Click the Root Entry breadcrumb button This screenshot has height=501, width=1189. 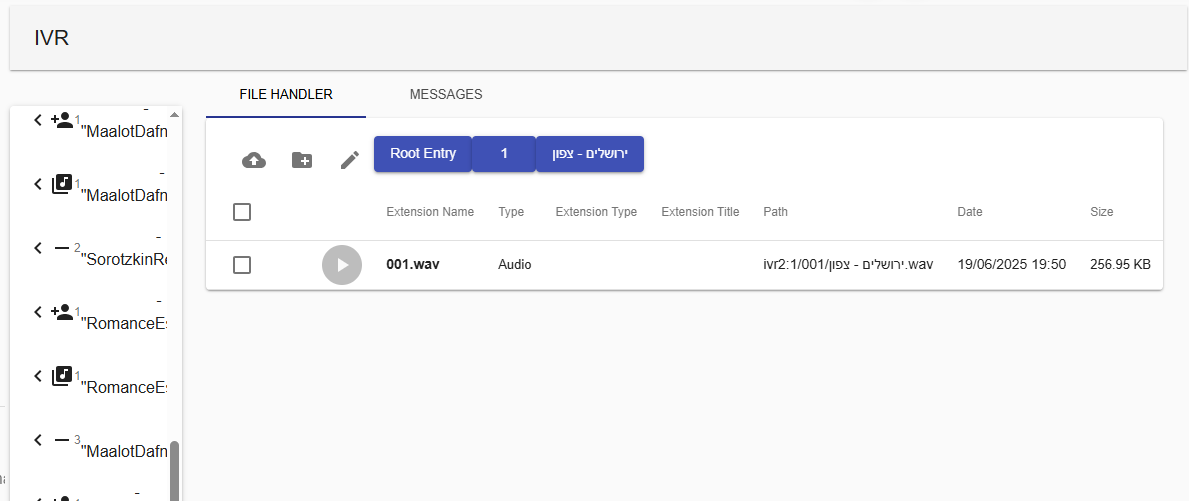(423, 154)
